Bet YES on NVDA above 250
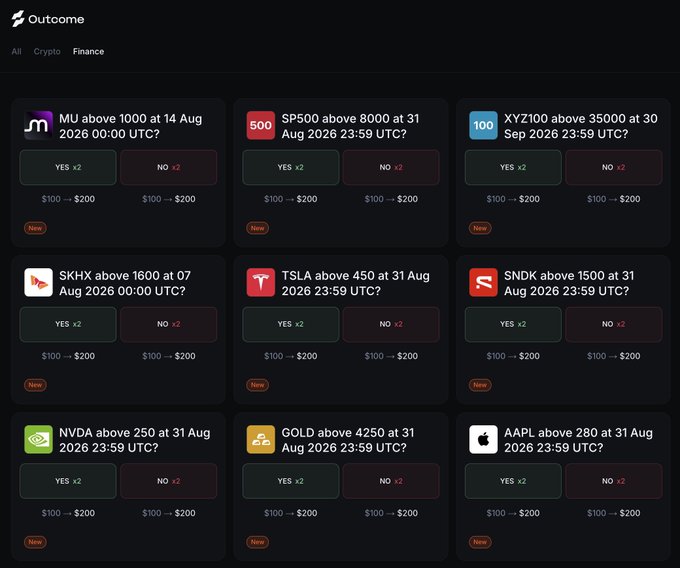Viewport: 680px width, 568px height. pos(68,481)
